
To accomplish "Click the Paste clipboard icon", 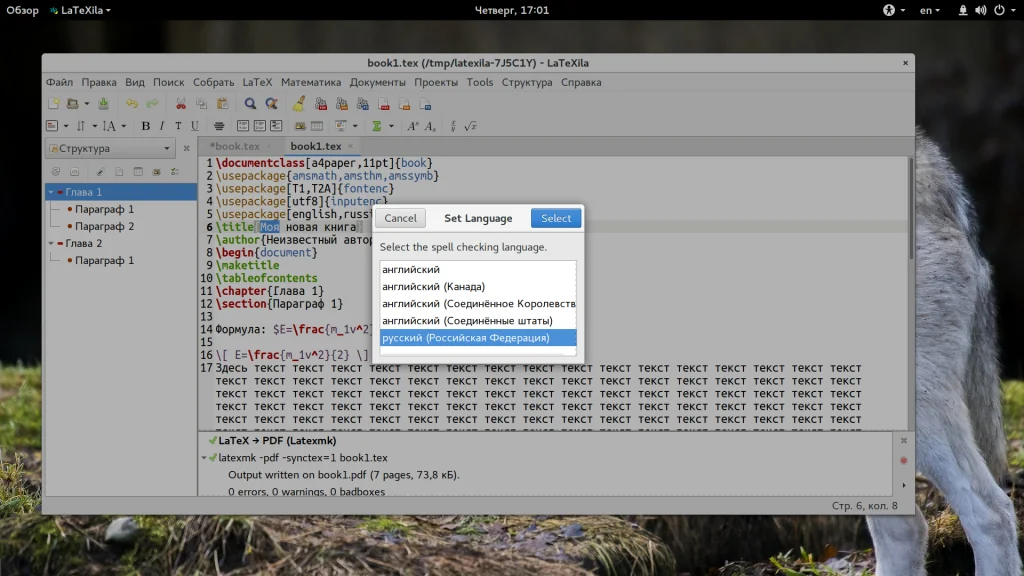I will [222, 103].
